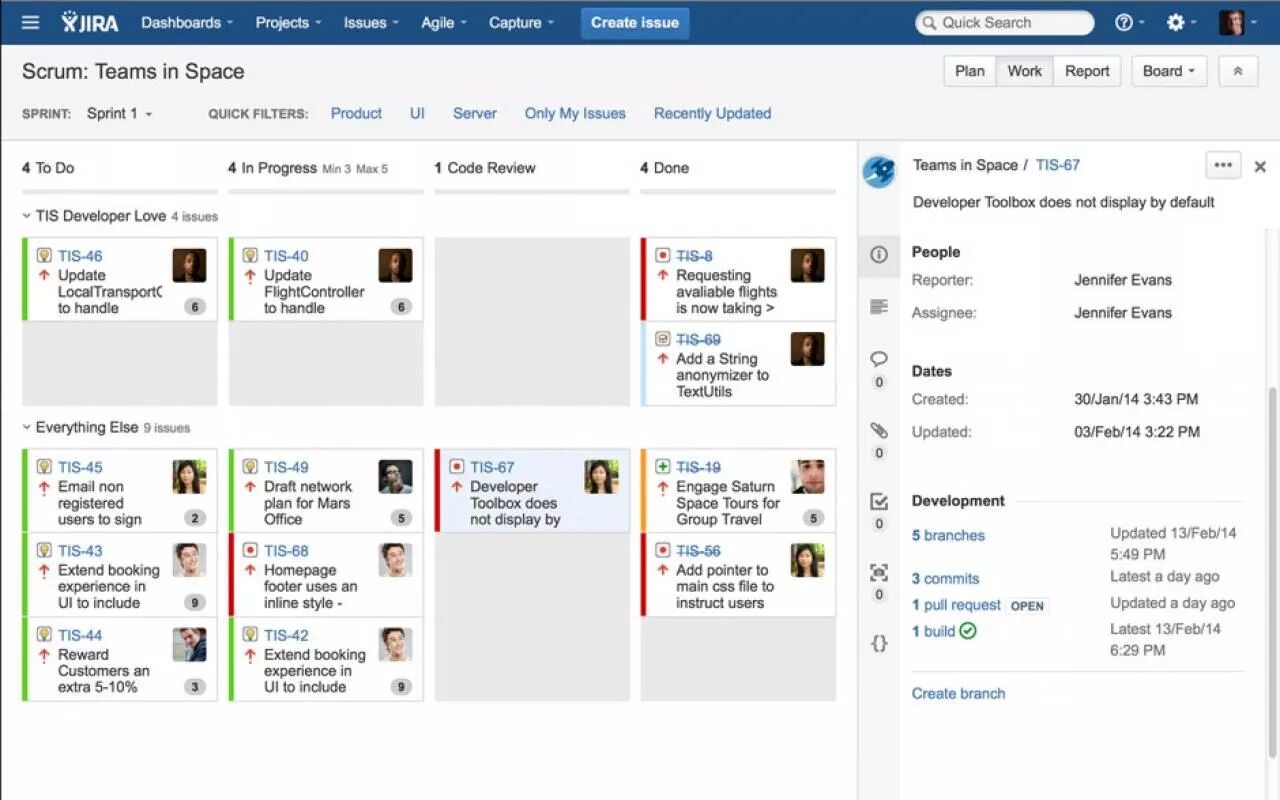
Task: Click the bug type icon on TIS-67
Action: 456,467
